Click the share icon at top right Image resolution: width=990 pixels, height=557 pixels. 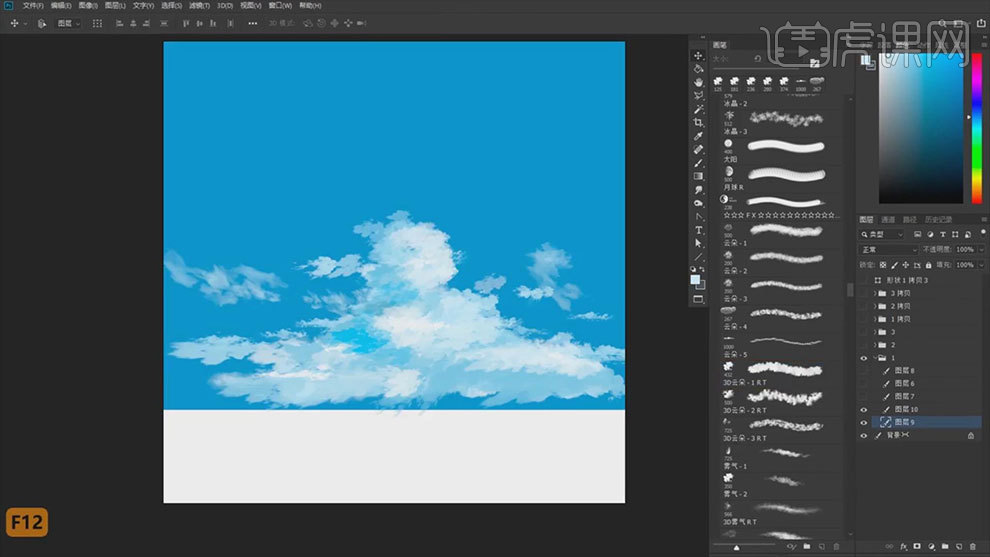coord(981,23)
